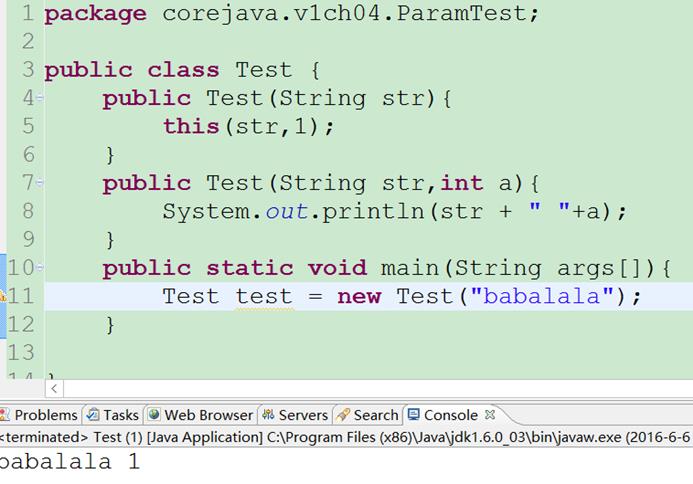Switch to the Servers tab
The width and height of the screenshot is (693, 484).
click(295, 415)
